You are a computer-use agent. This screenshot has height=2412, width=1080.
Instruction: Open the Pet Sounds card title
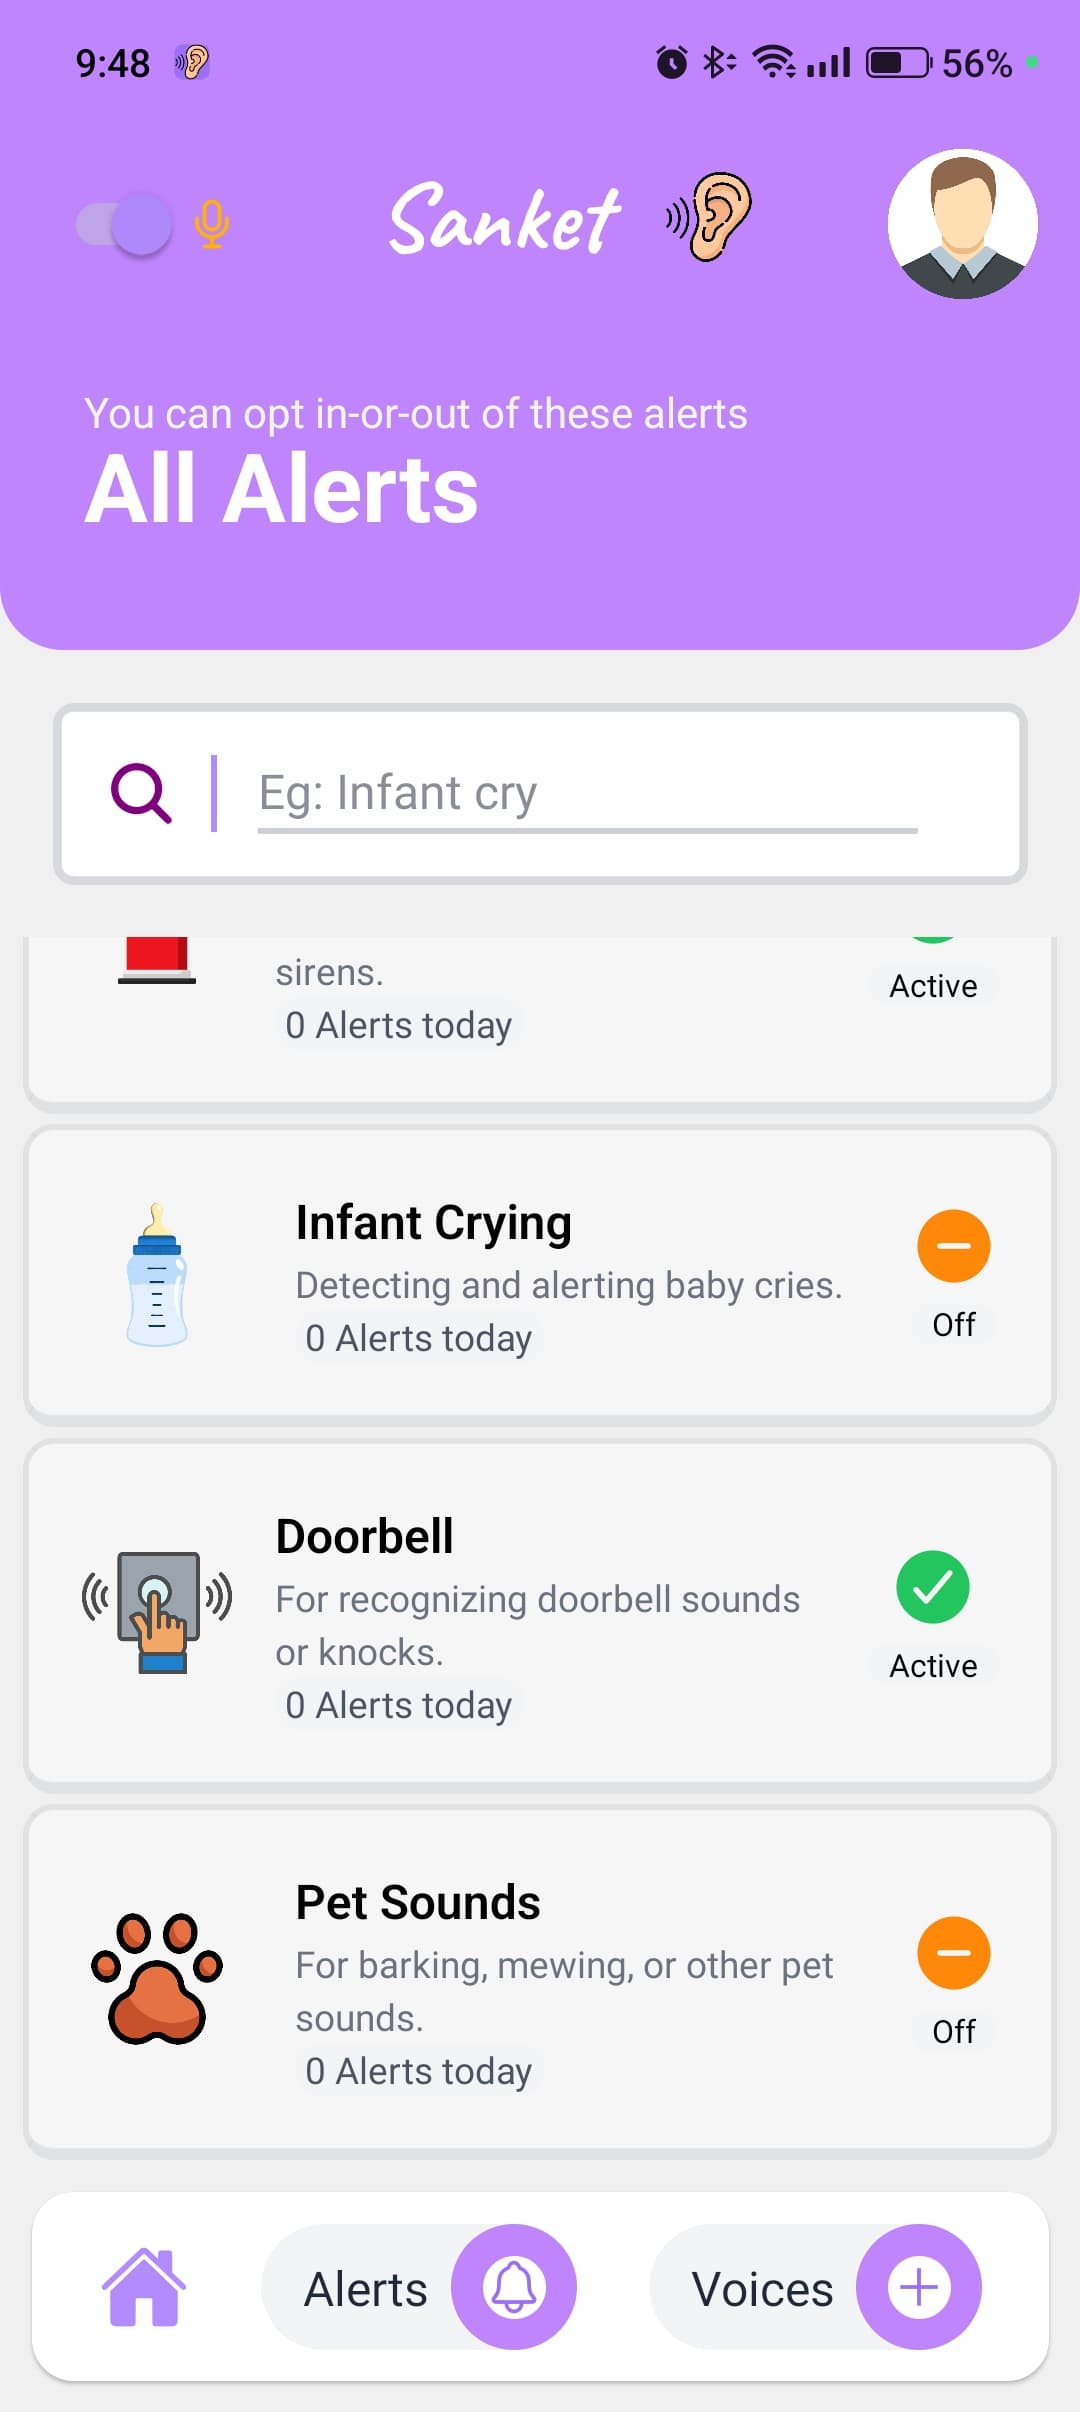(418, 1903)
